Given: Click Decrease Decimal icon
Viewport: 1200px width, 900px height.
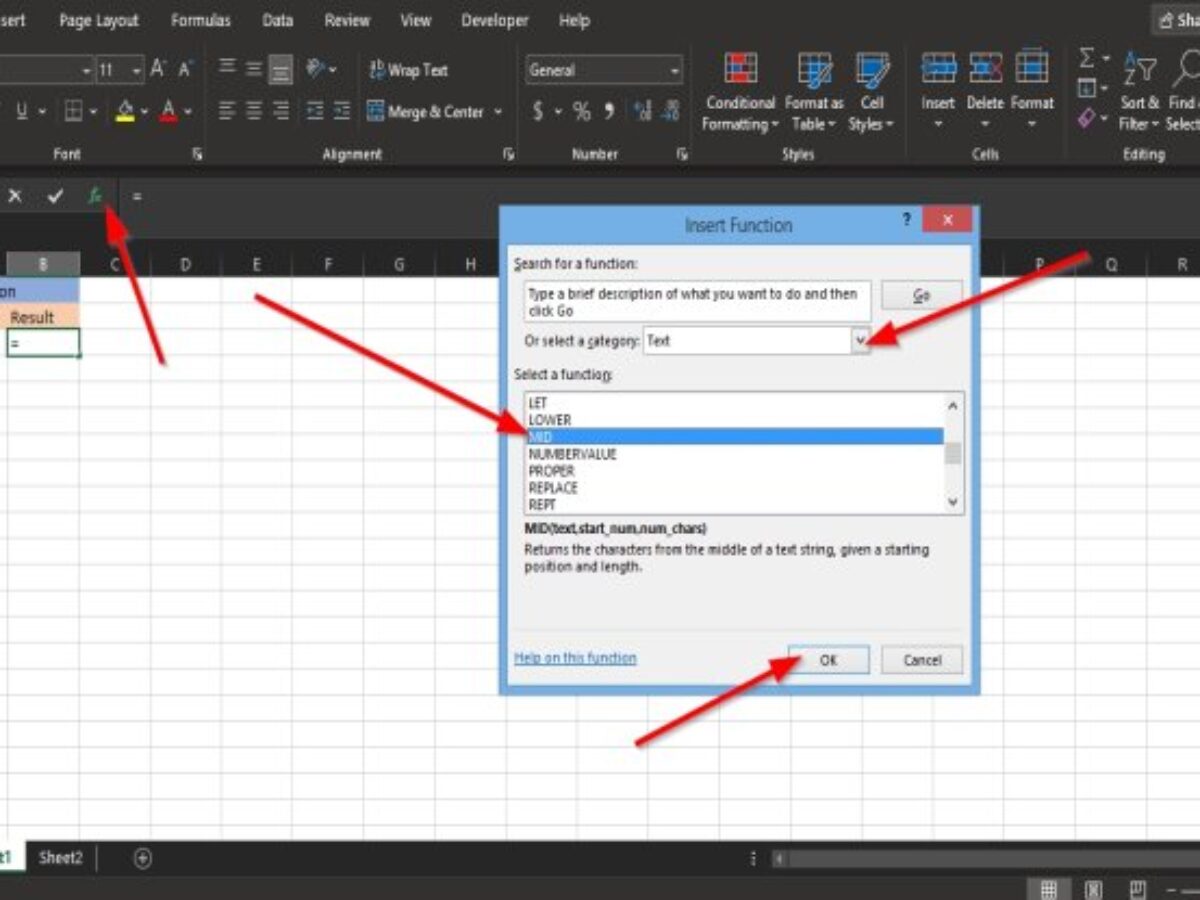Looking at the screenshot, I should pos(669,112).
